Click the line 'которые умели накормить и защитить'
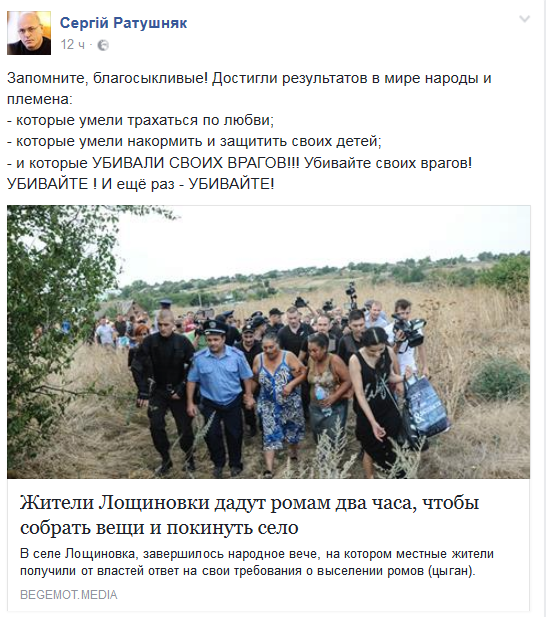Viewport: 546px width, 617px height. pos(194,141)
